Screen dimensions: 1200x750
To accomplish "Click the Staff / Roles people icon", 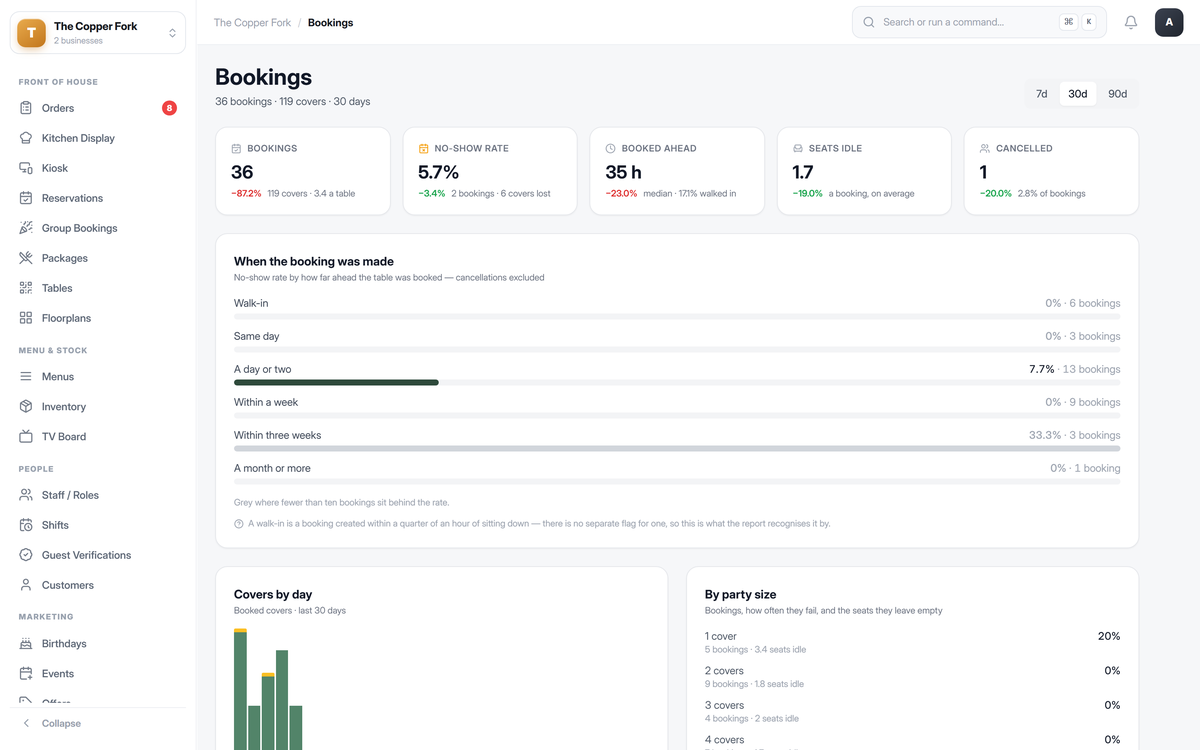I will pos(26,495).
